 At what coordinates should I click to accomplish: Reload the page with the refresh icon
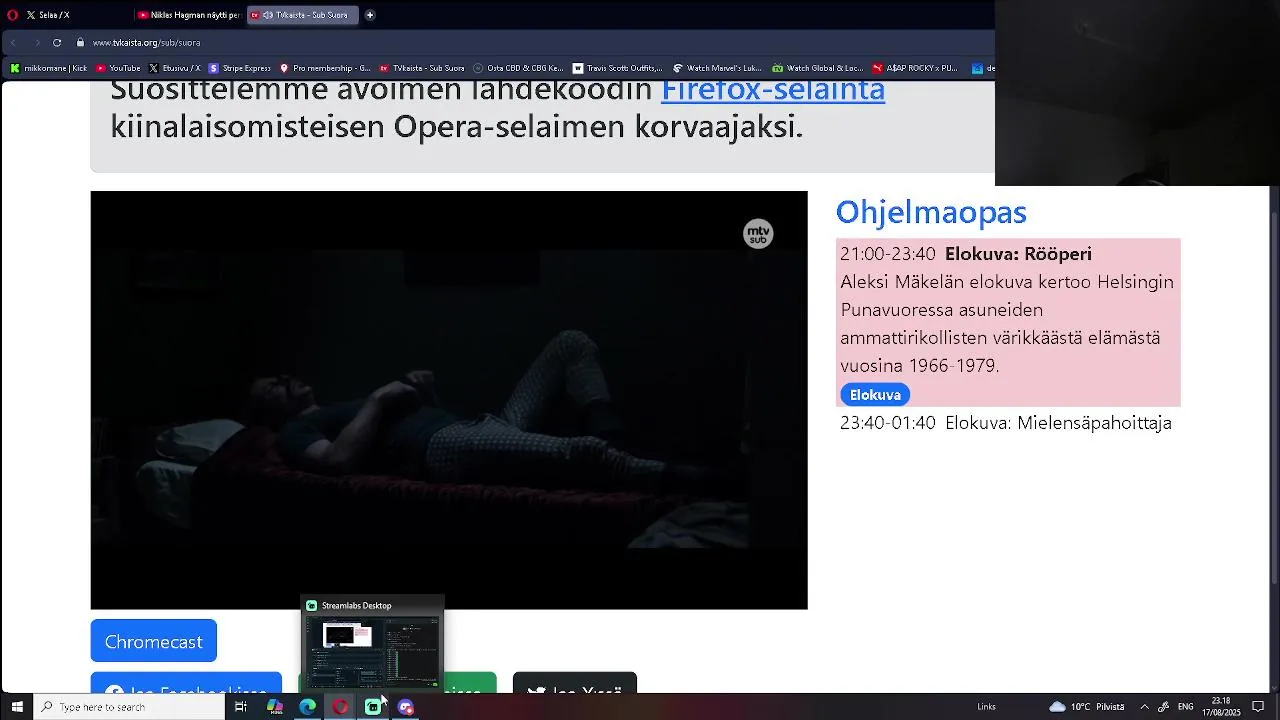(x=57, y=43)
